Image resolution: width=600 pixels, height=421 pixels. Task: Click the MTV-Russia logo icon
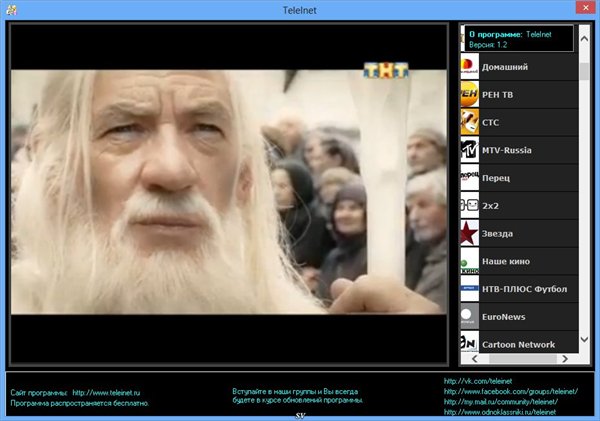coord(470,150)
